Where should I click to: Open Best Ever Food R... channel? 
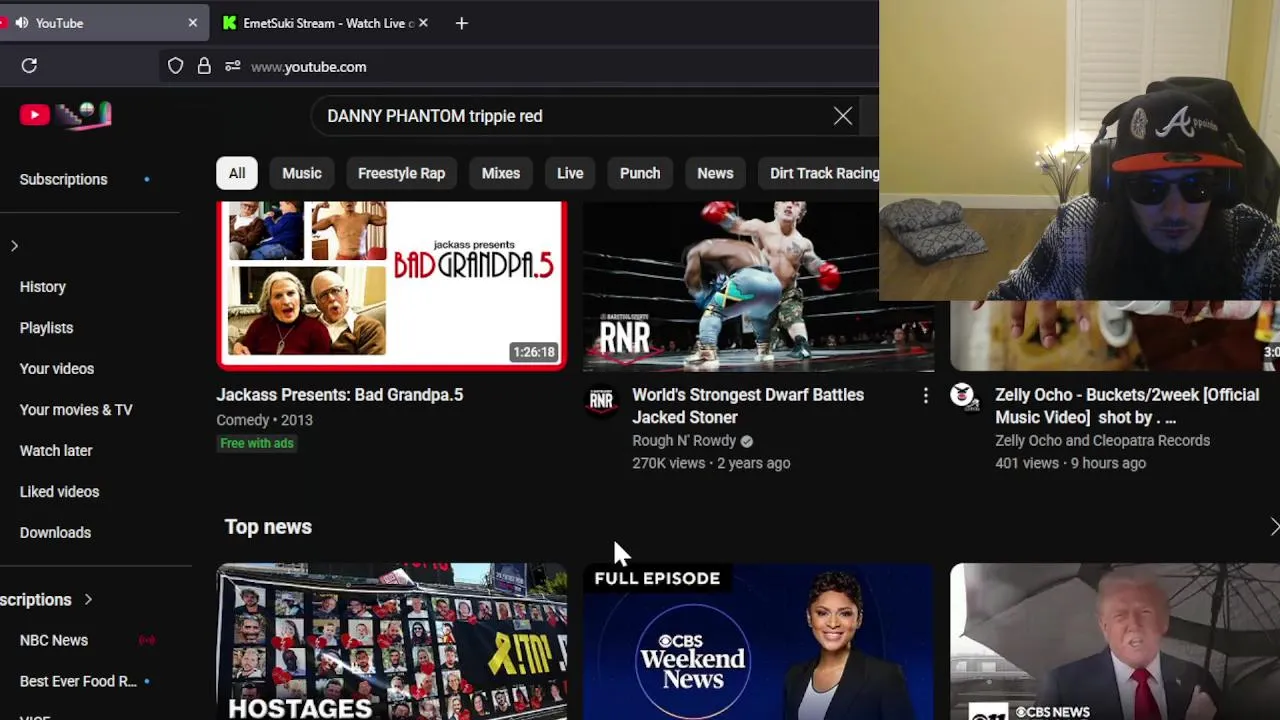[x=78, y=681]
